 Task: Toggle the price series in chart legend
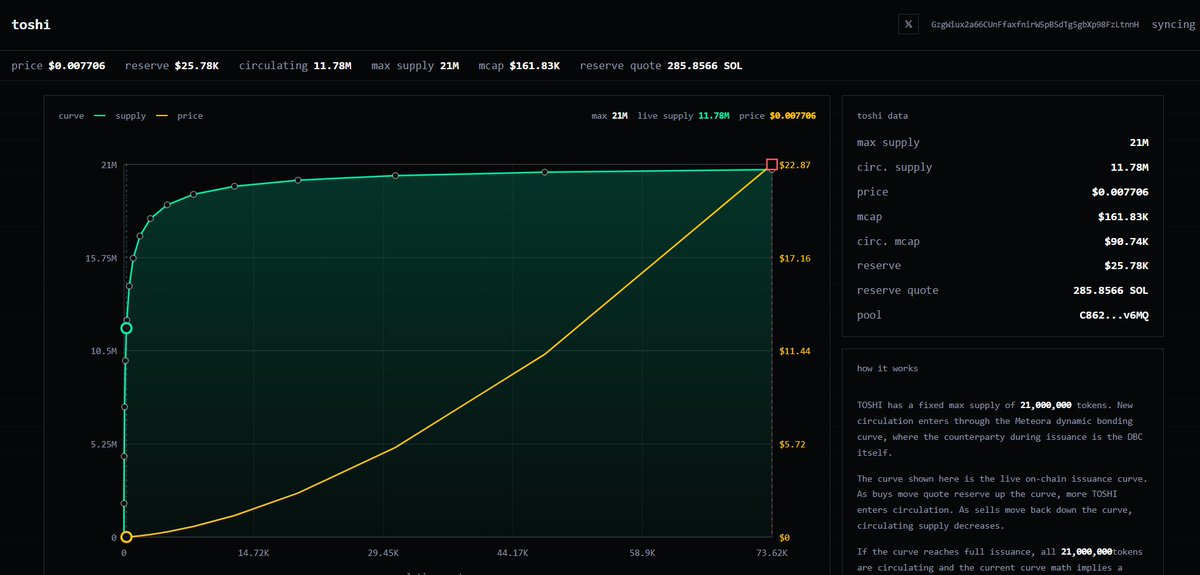pos(181,116)
